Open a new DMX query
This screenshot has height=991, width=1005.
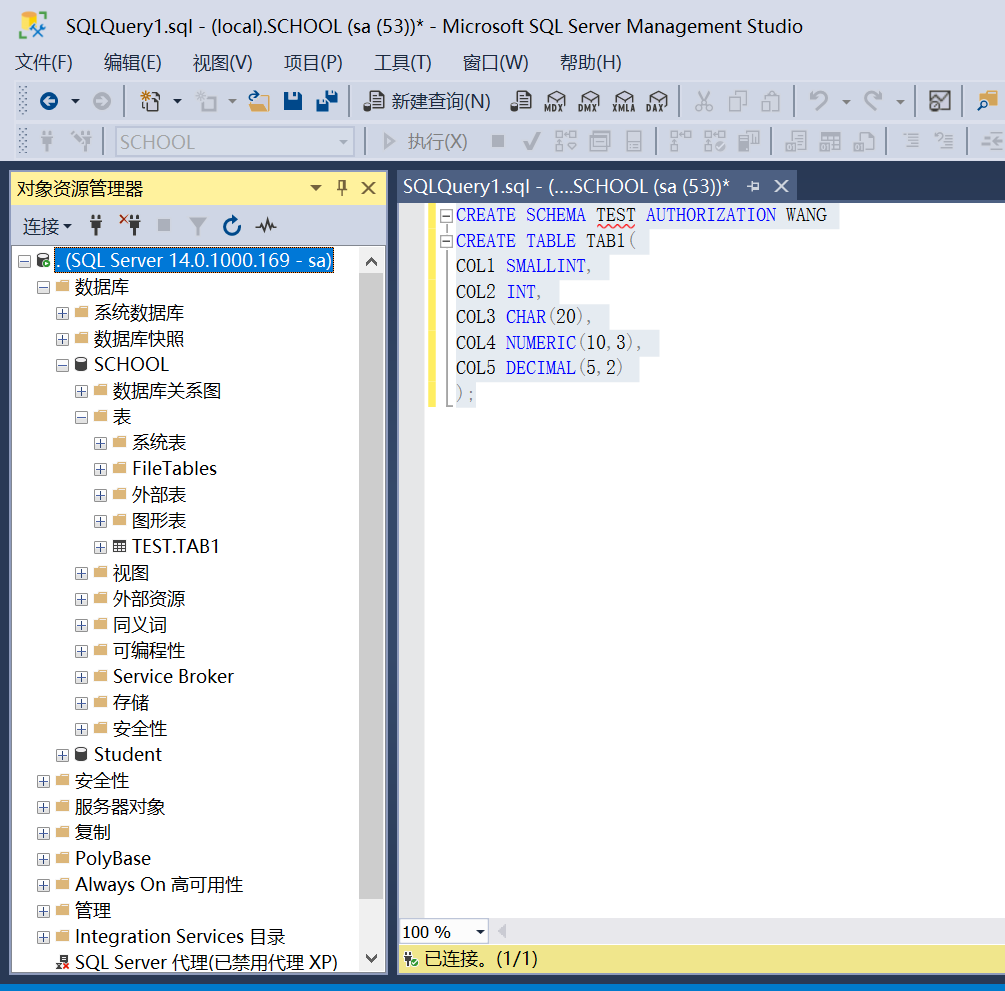[x=589, y=101]
